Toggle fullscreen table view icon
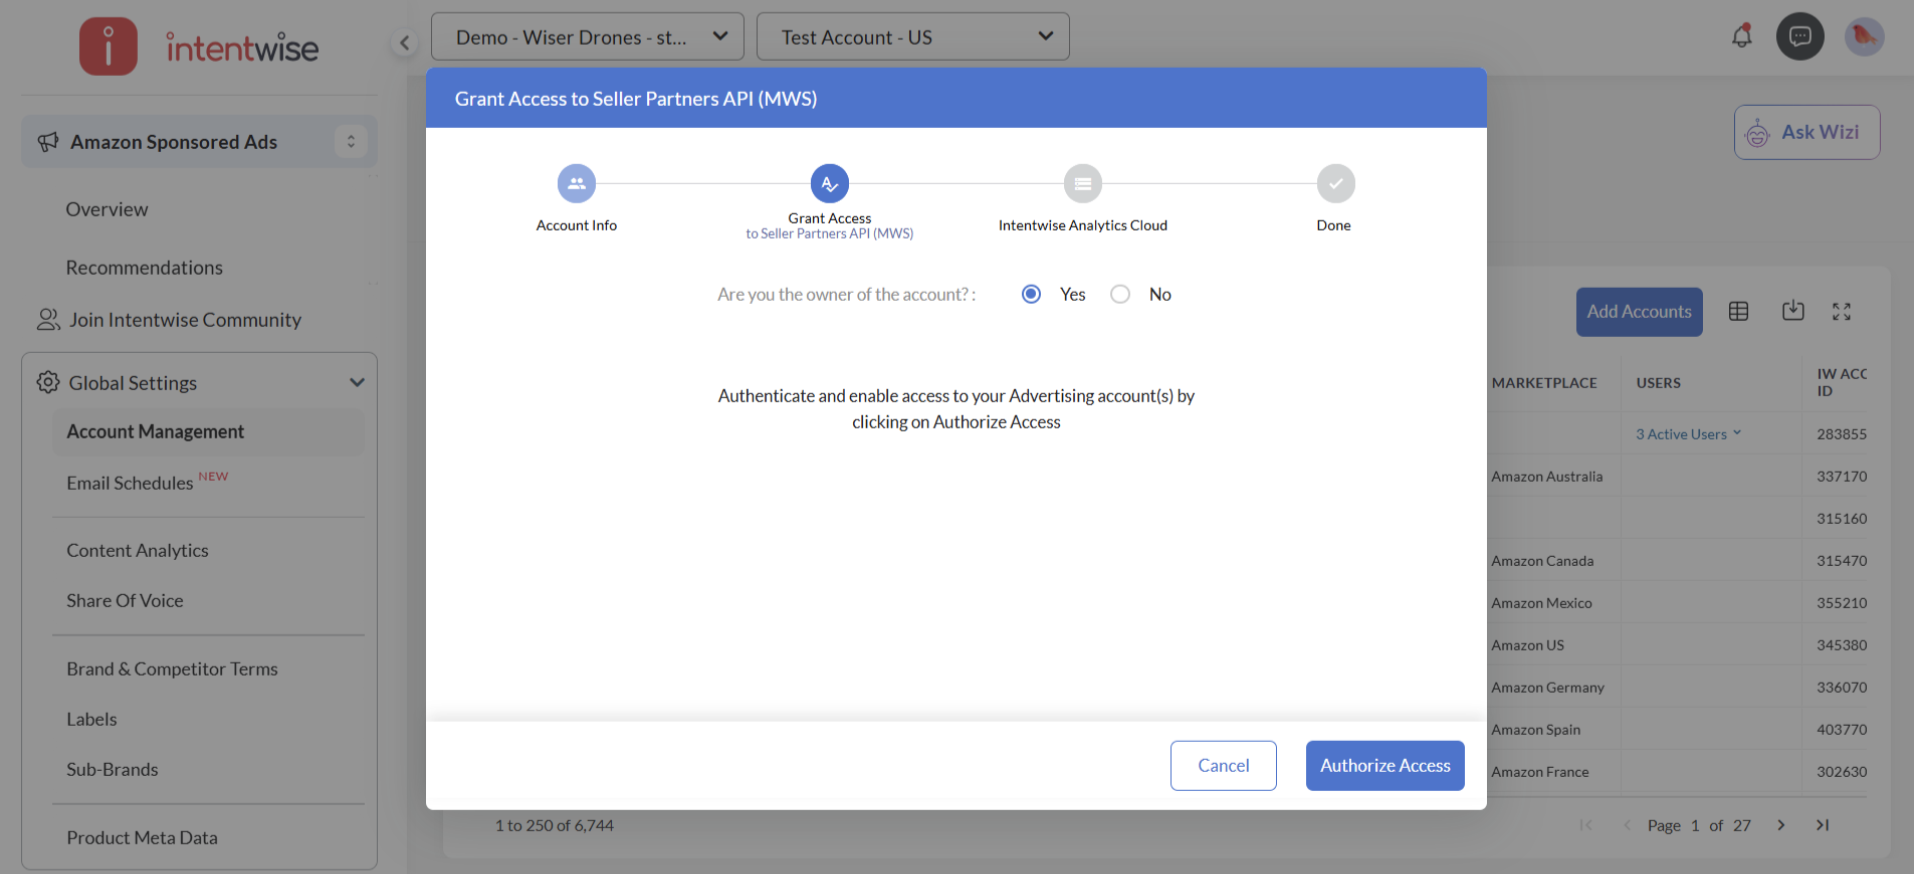Image resolution: width=1914 pixels, height=874 pixels. coord(1841,312)
